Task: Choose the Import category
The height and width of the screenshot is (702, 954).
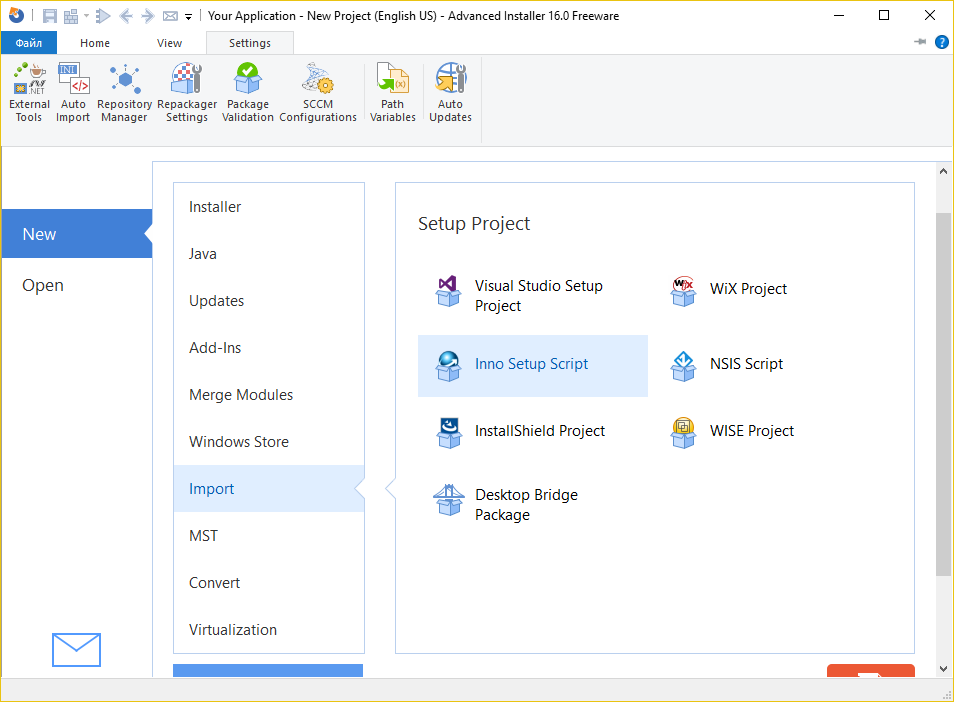Action: pyautogui.click(x=269, y=488)
